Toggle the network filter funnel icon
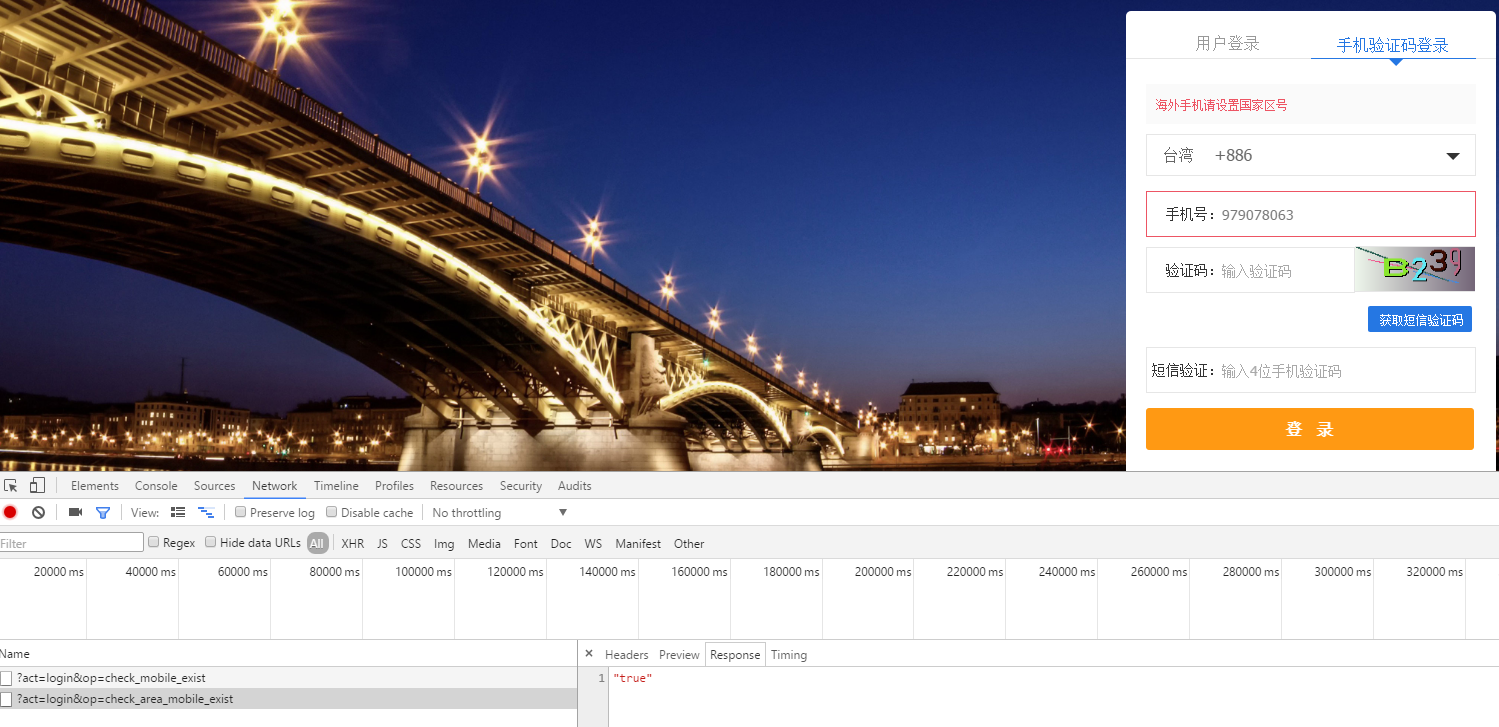 pyautogui.click(x=102, y=513)
